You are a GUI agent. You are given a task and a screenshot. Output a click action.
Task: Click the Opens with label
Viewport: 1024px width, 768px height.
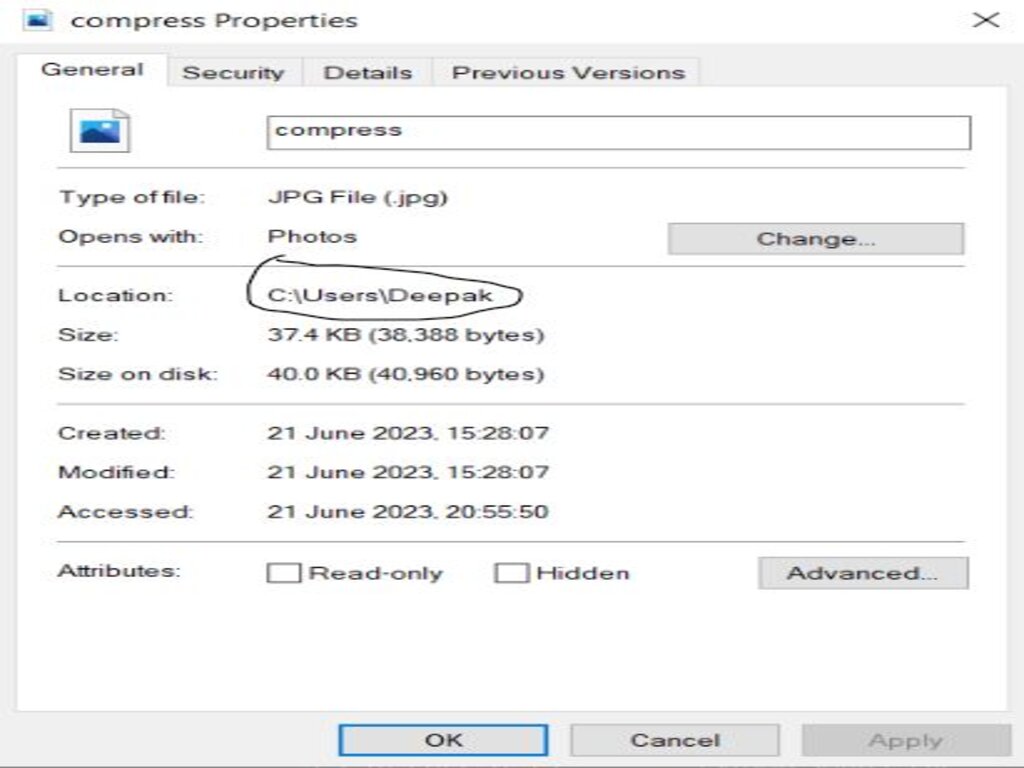click(131, 236)
